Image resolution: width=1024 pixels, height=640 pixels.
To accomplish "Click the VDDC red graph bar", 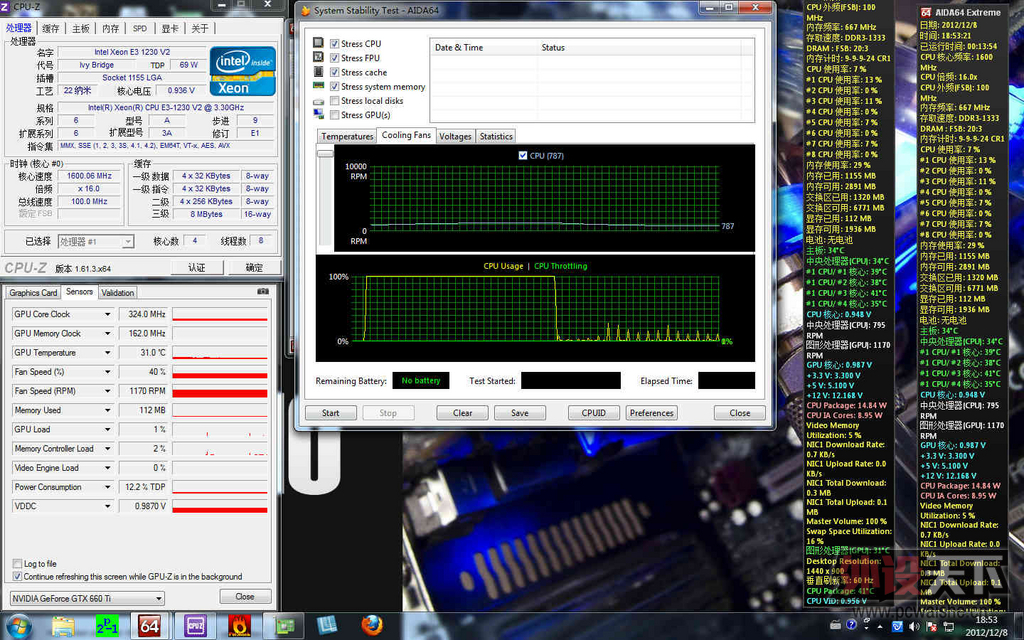I will tap(219, 509).
